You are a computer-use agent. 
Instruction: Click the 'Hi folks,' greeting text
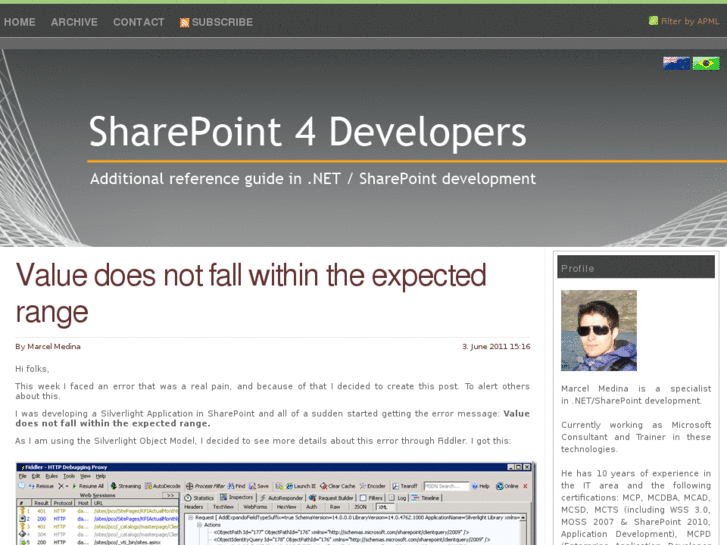pos(32,369)
